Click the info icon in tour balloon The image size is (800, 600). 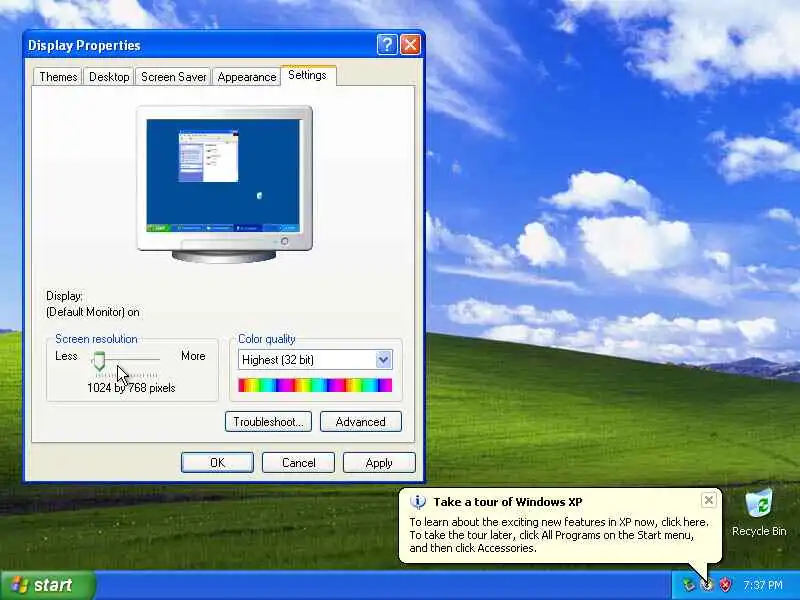tap(418, 502)
